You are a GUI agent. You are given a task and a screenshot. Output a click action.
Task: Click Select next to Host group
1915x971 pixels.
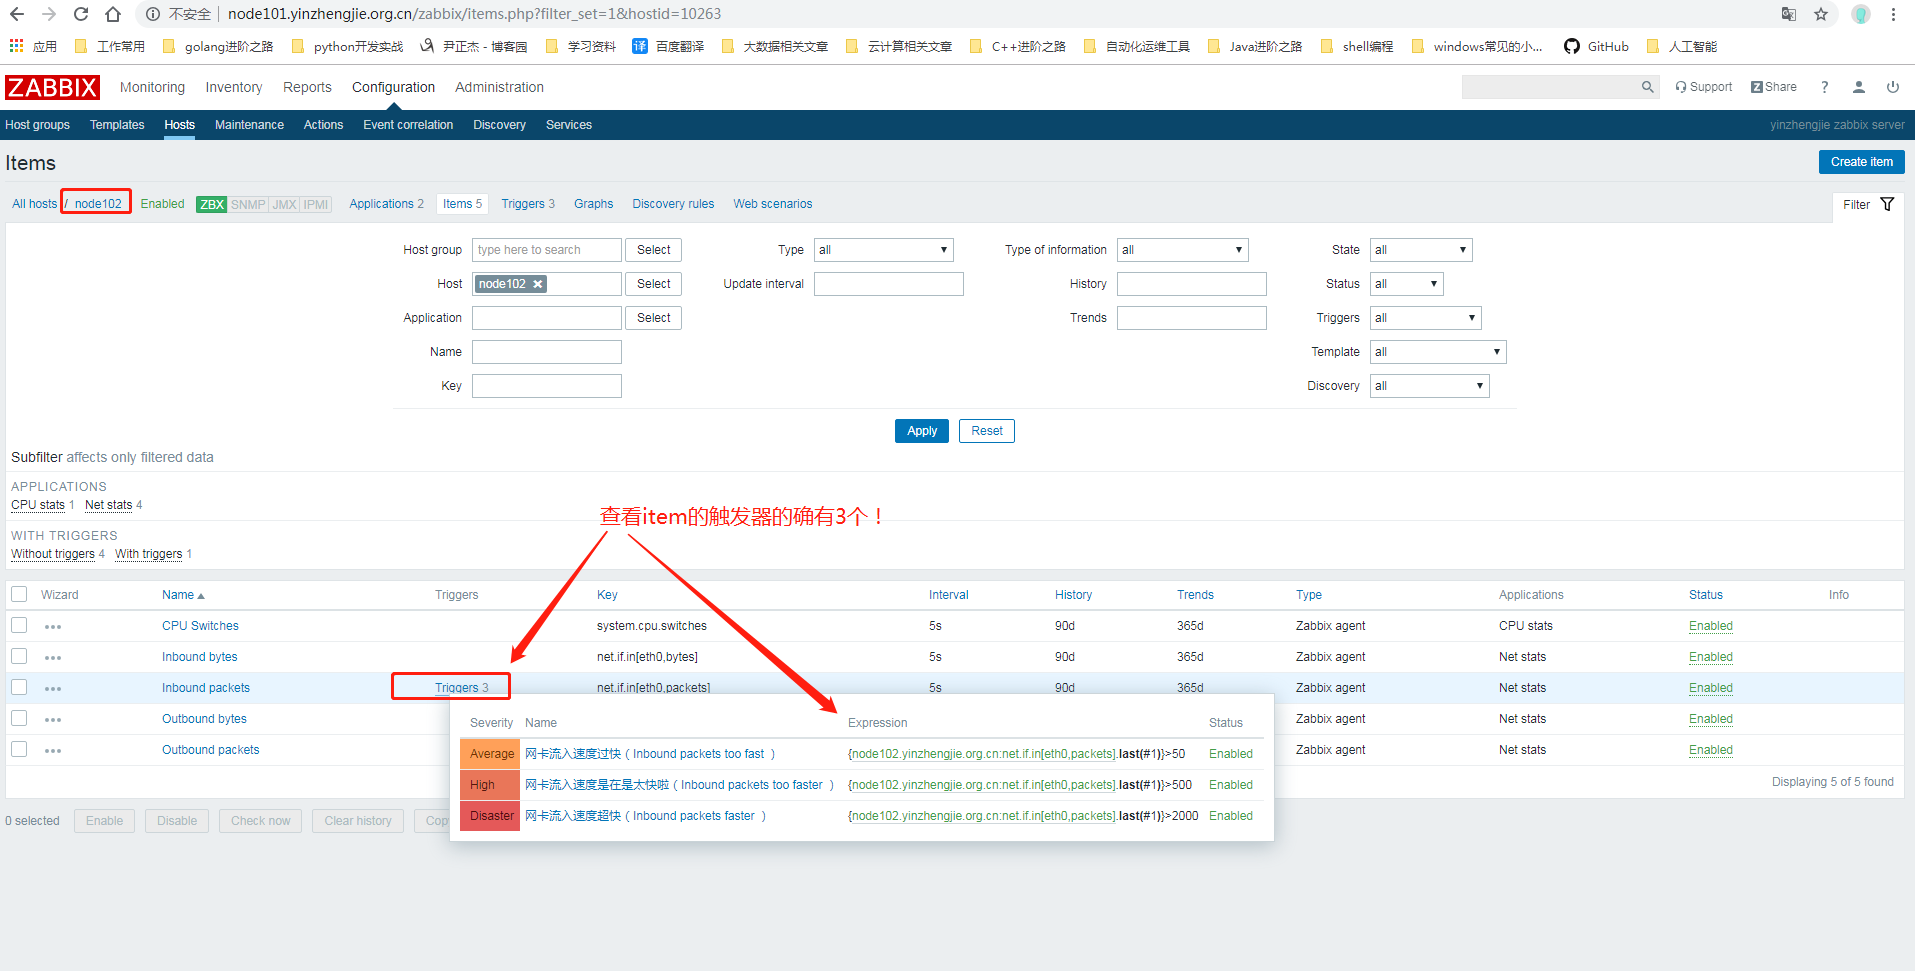[653, 250]
